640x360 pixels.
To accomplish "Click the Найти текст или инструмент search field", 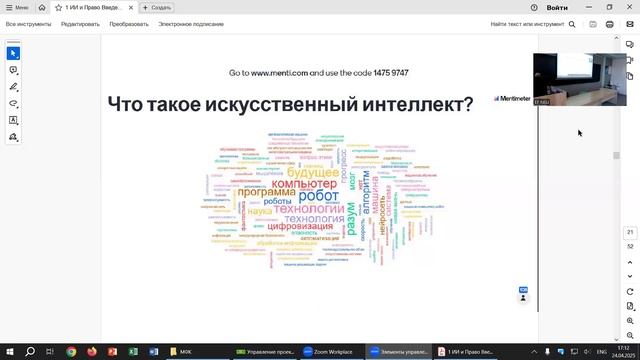I will [x=533, y=24].
